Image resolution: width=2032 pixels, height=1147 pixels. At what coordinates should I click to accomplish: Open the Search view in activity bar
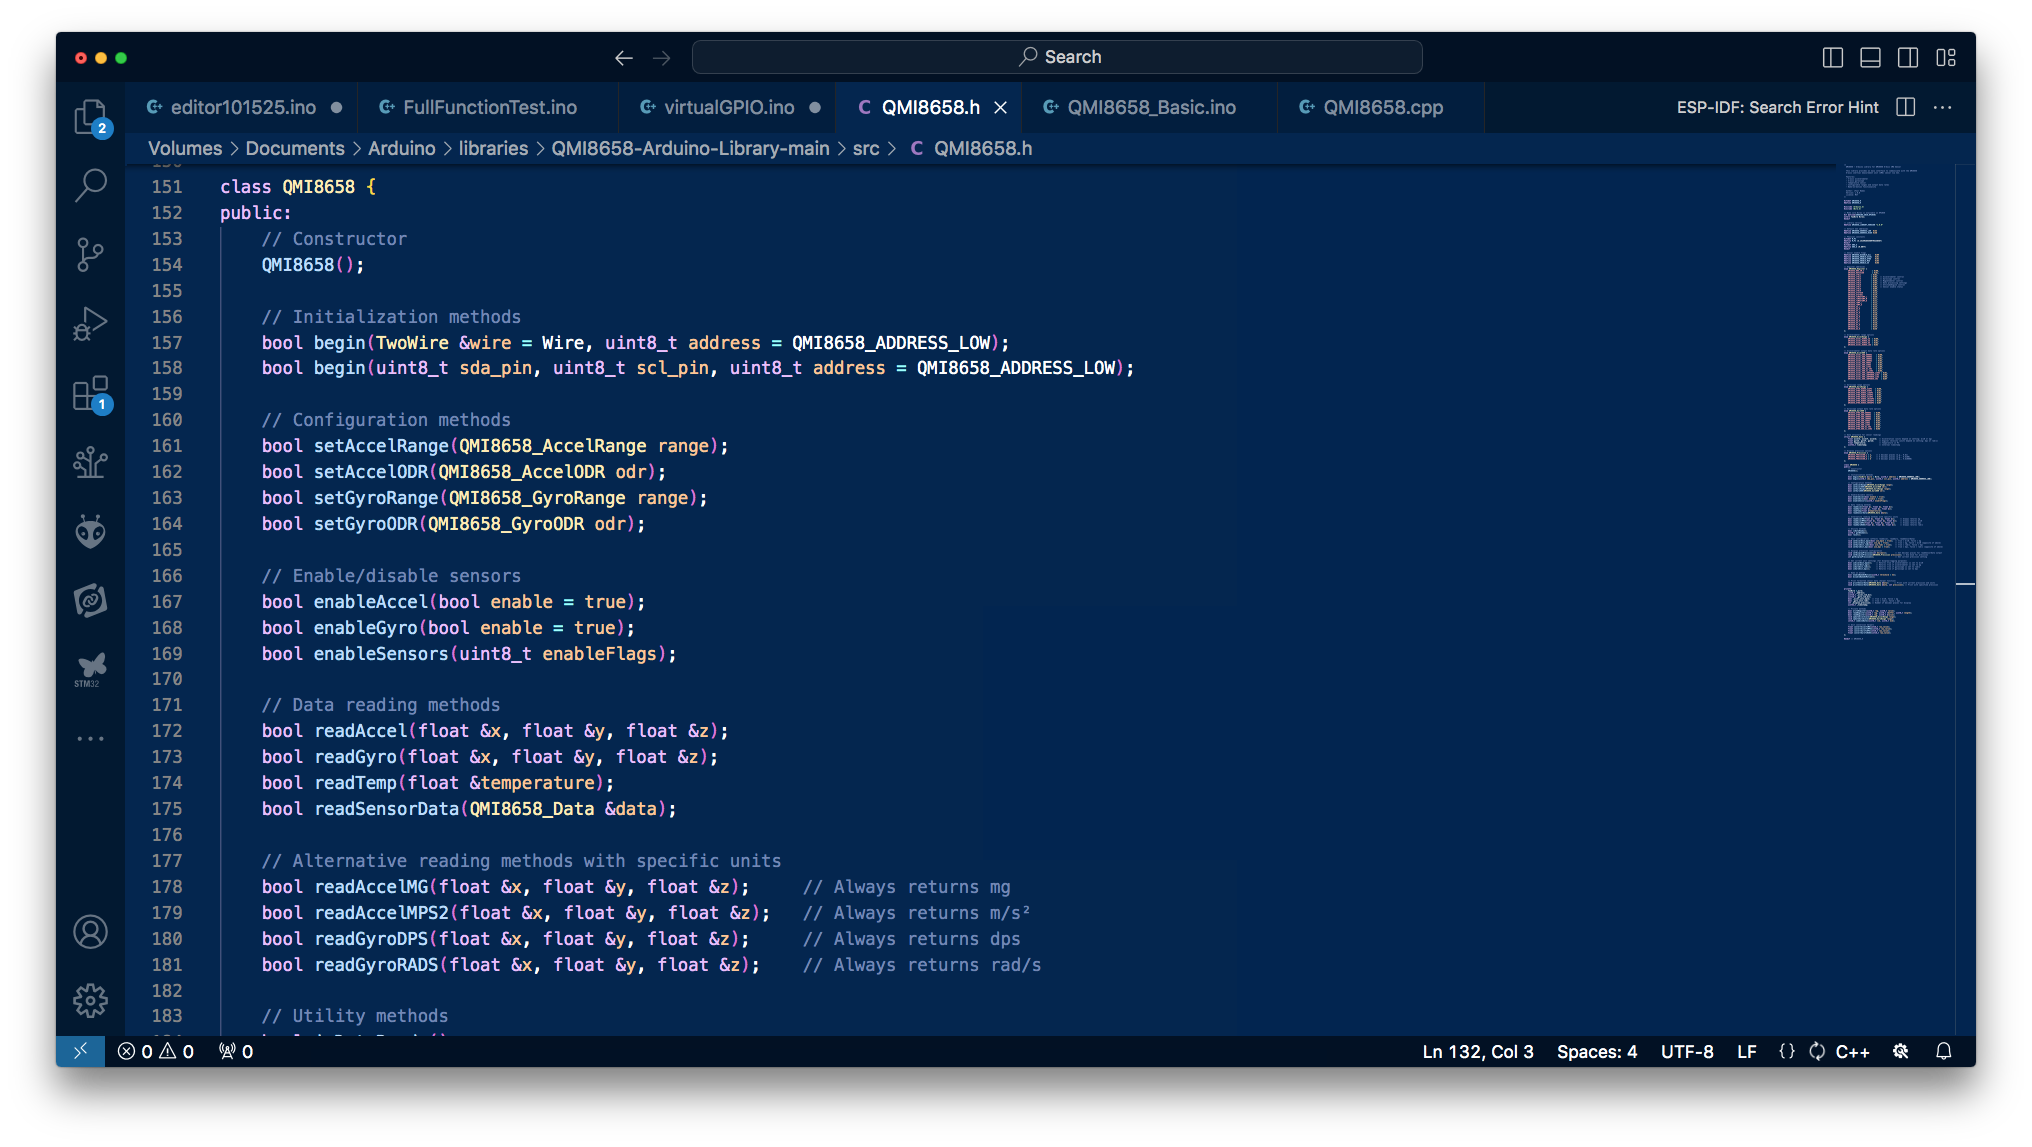pyautogui.click(x=90, y=185)
